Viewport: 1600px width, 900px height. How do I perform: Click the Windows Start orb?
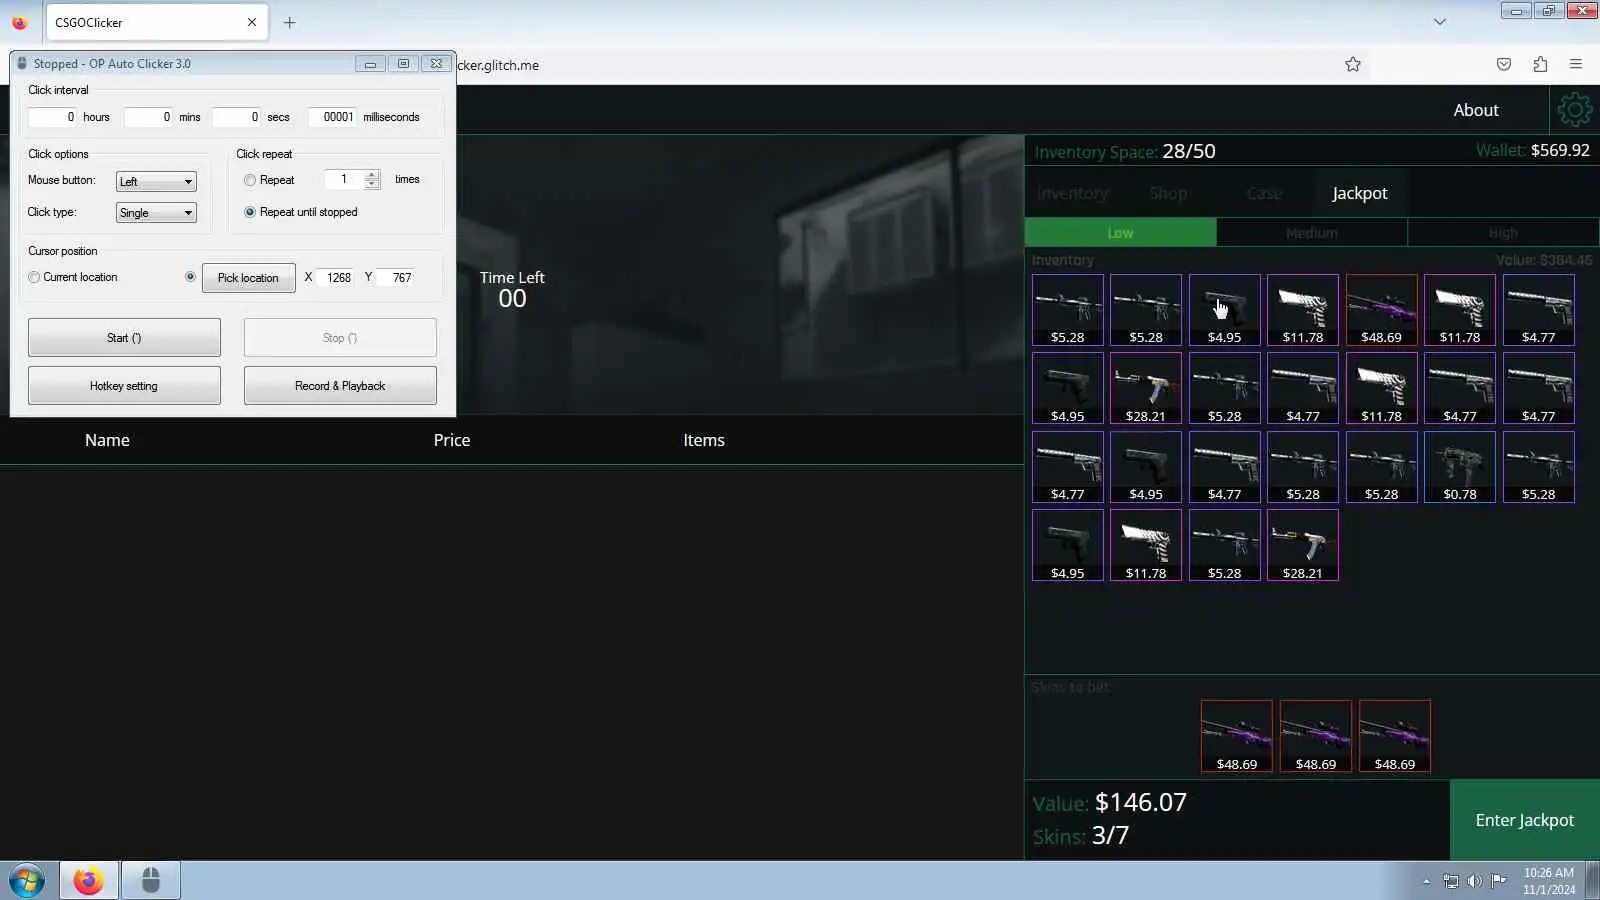(27, 881)
